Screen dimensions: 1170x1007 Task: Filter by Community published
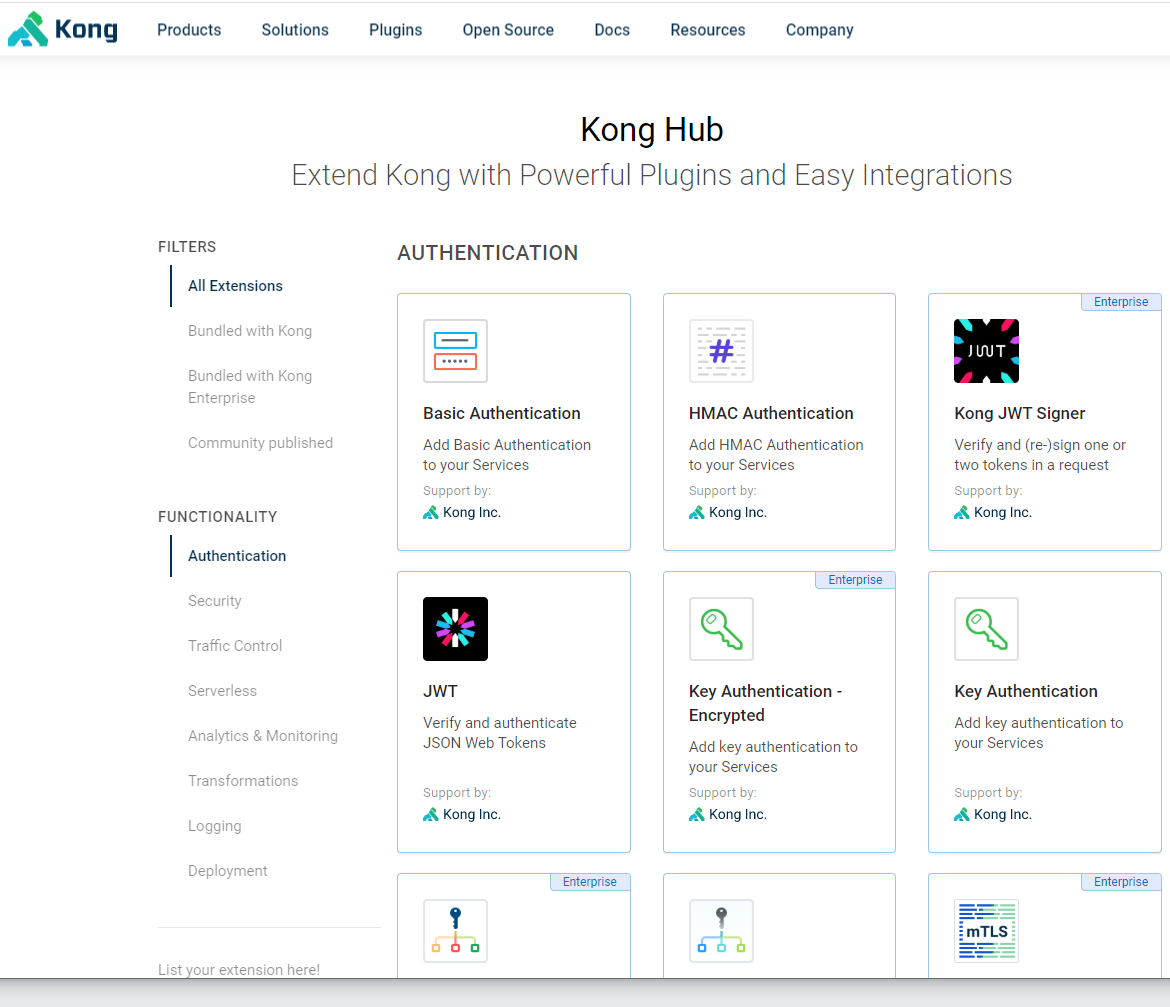[x=260, y=442]
